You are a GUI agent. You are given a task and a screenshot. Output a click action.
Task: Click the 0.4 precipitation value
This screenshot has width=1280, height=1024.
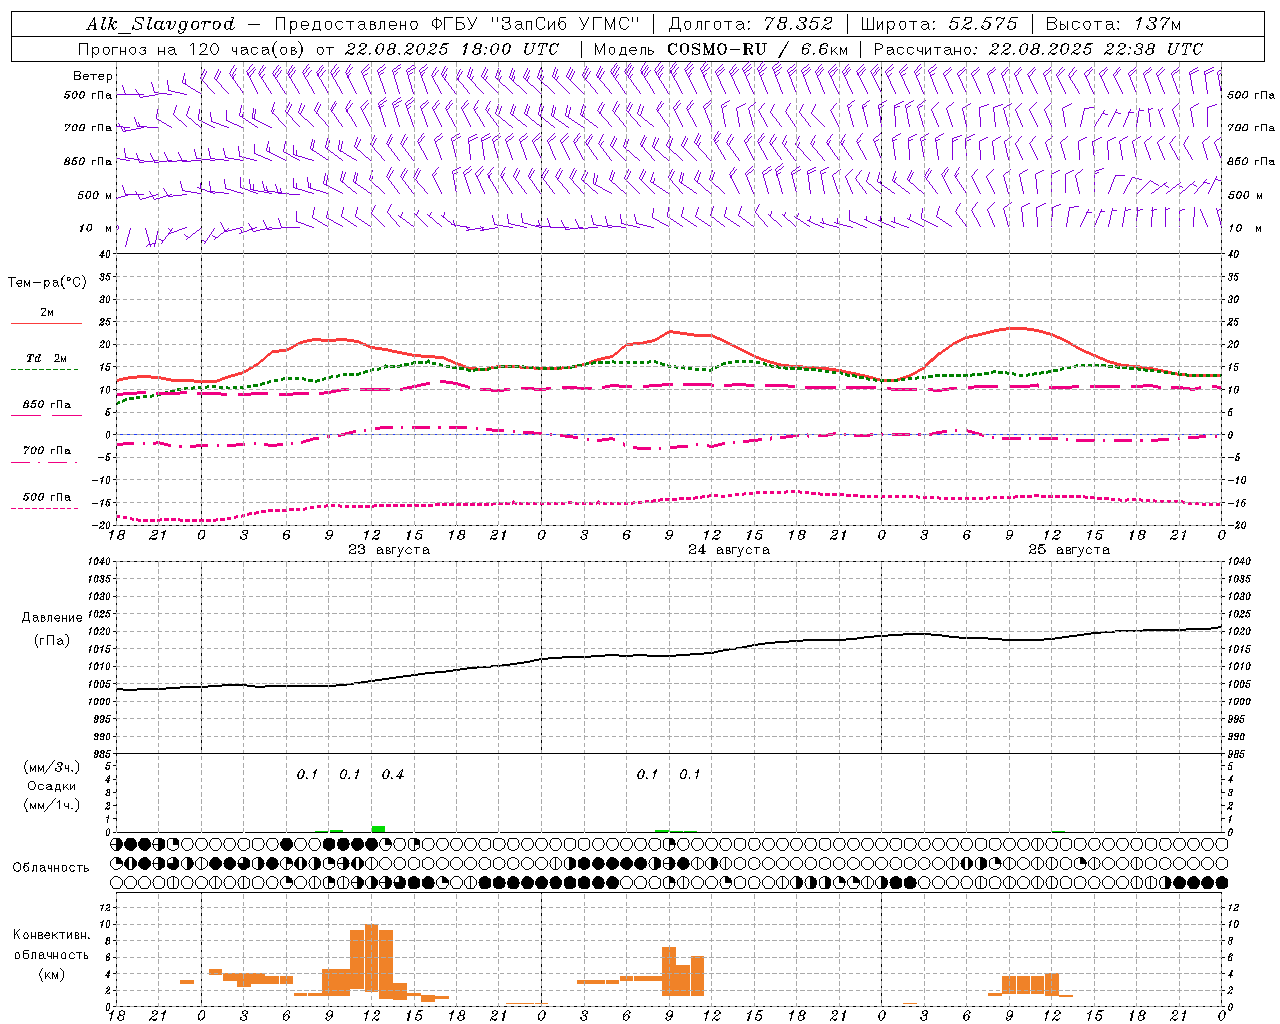393,775
